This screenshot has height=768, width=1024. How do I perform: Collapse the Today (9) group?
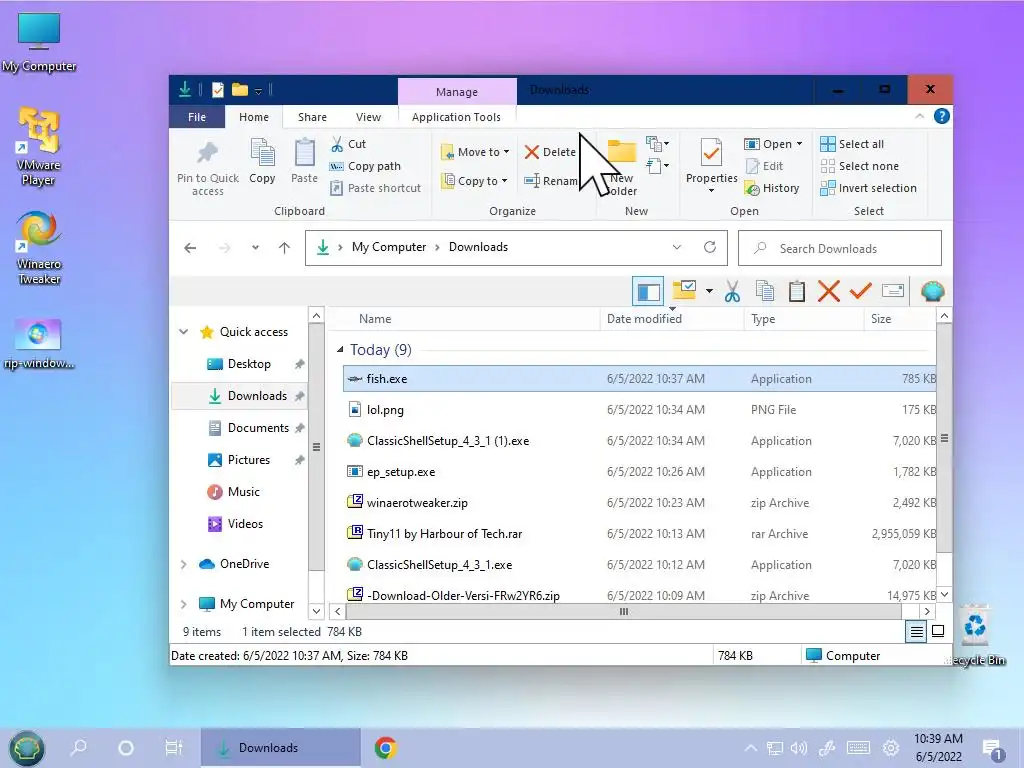coord(340,350)
